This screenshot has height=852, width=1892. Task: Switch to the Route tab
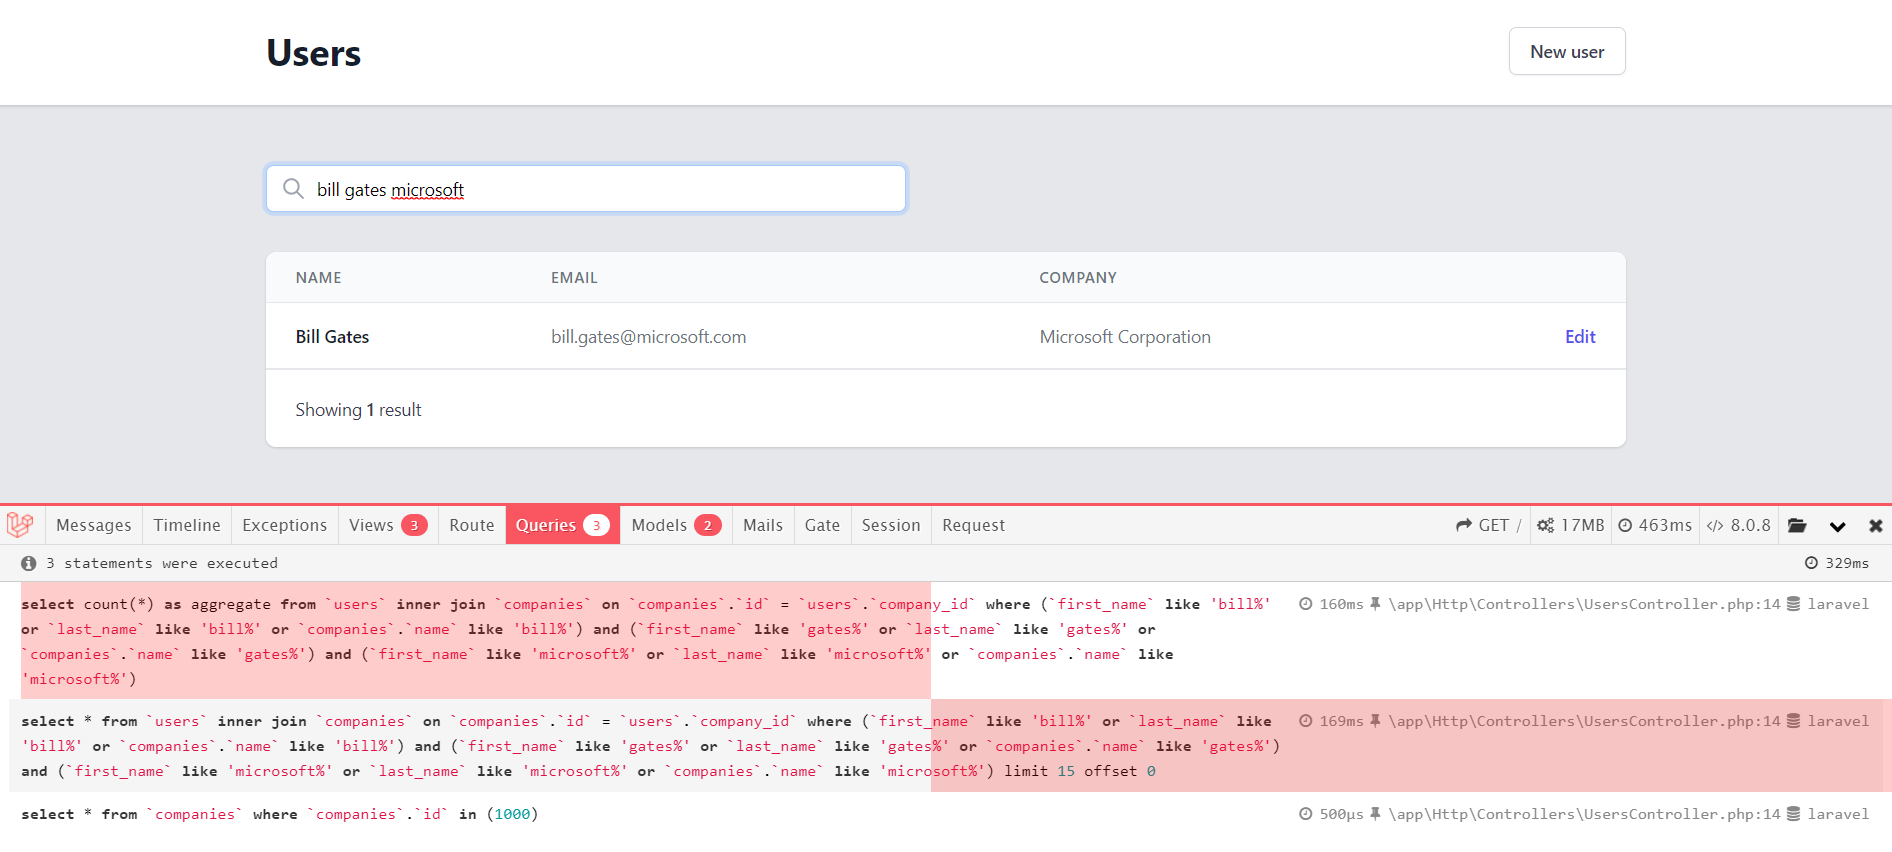click(472, 525)
